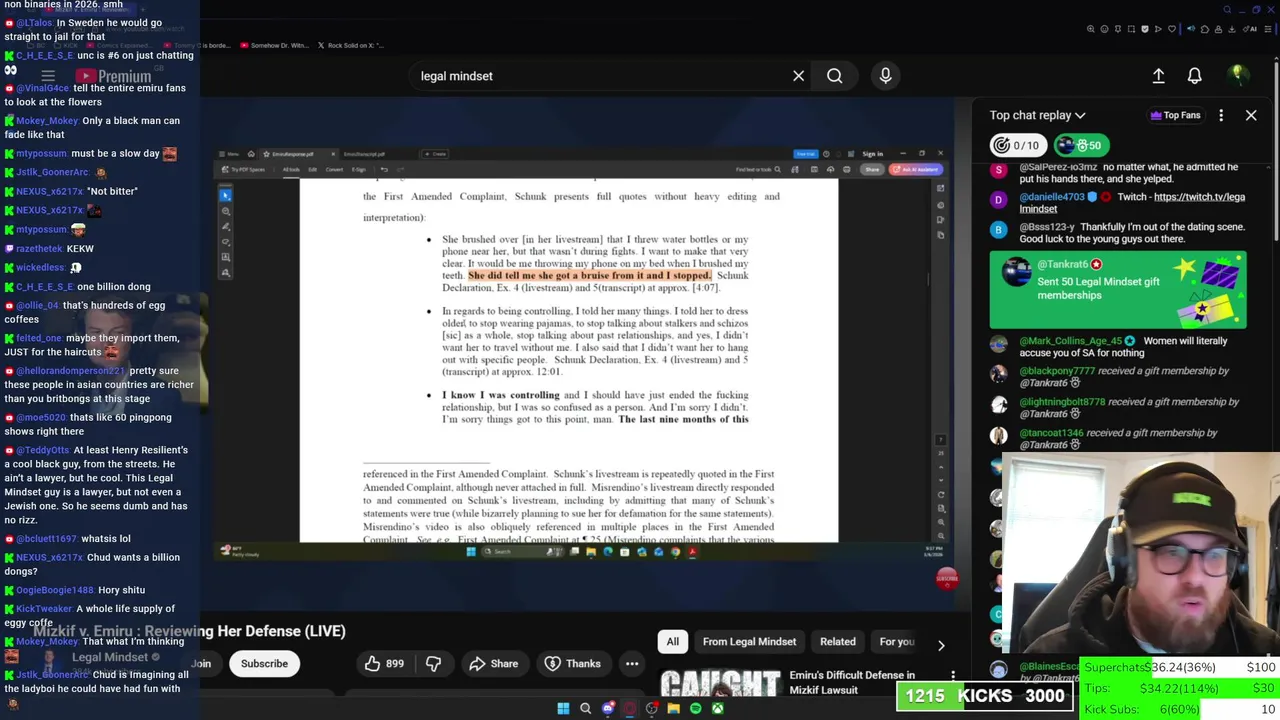Viewport: 1280px width, 720px height.
Task: Open the Convert menu in PDF toolbar
Action: point(334,169)
